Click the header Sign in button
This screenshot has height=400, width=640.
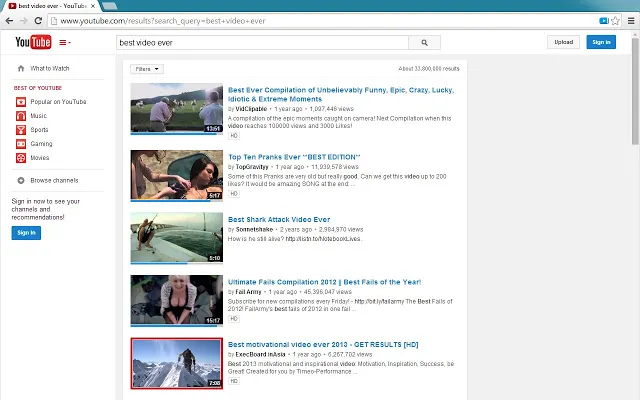(x=601, y=42)
